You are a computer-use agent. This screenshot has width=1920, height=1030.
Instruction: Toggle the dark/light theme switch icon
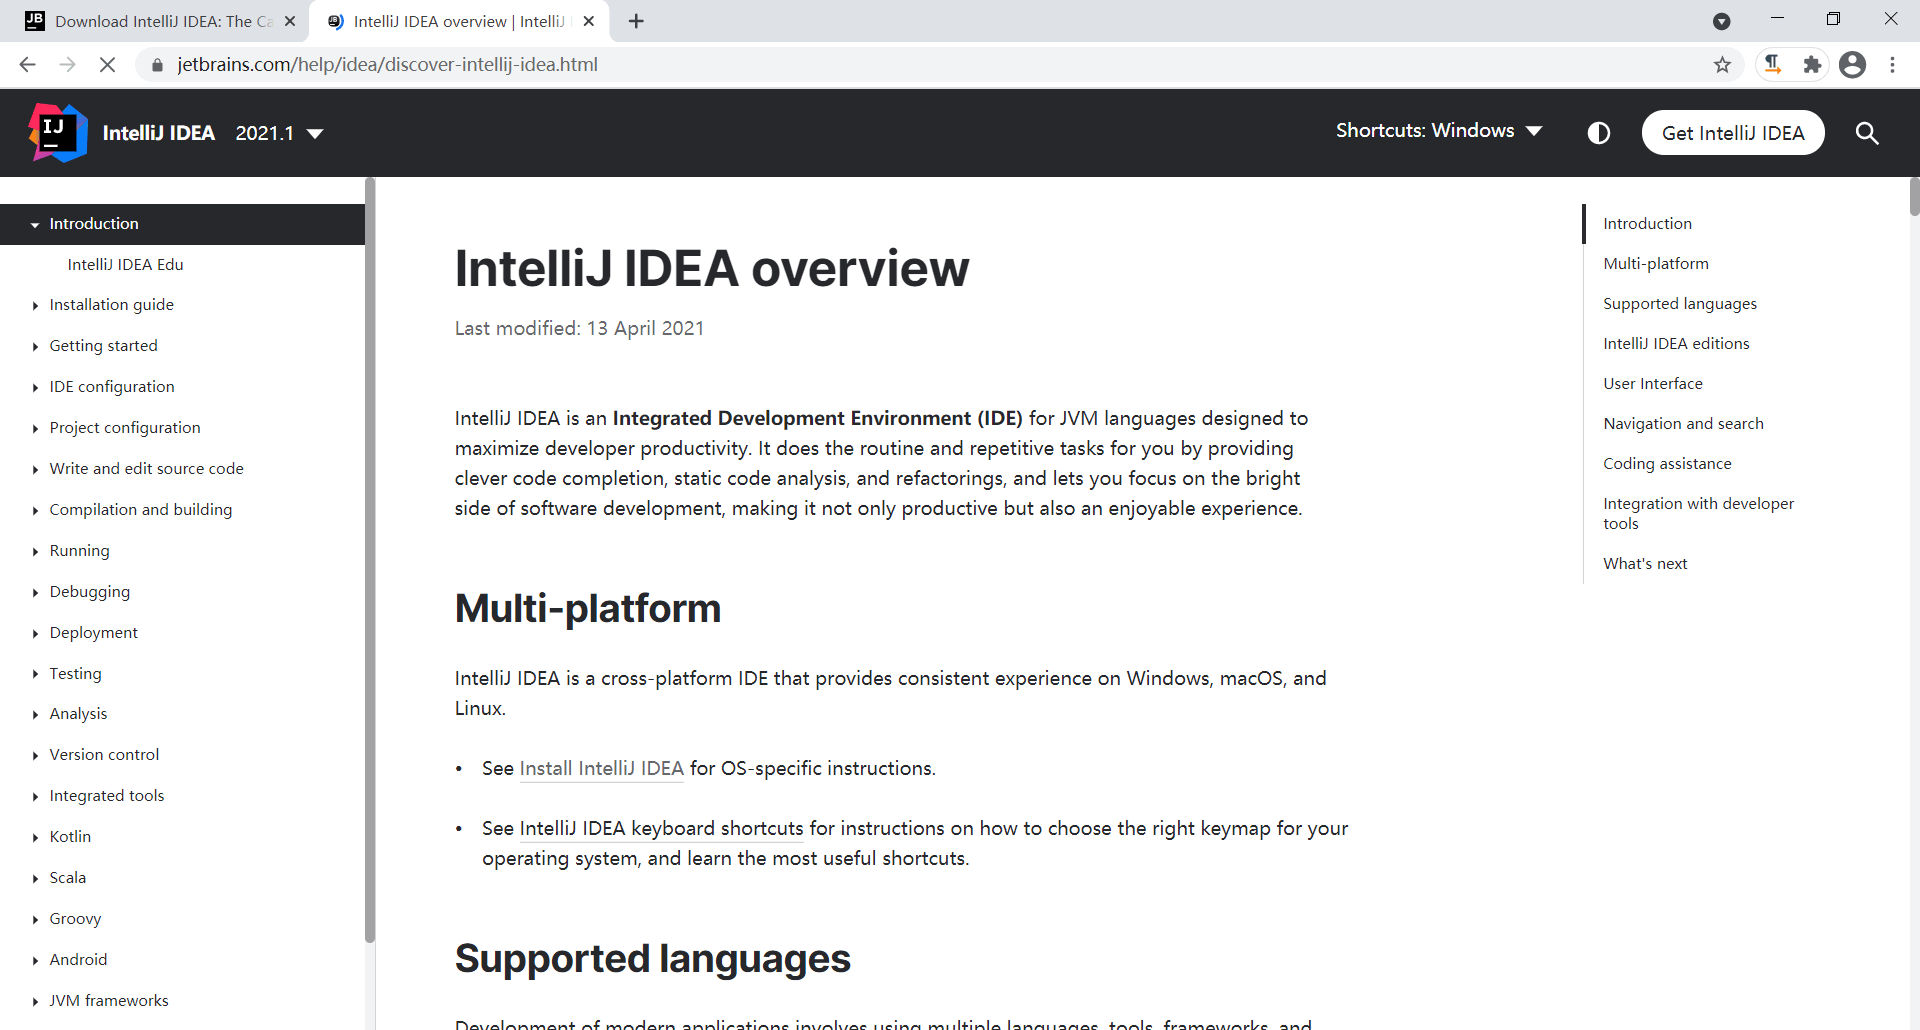coord(1598,133)
